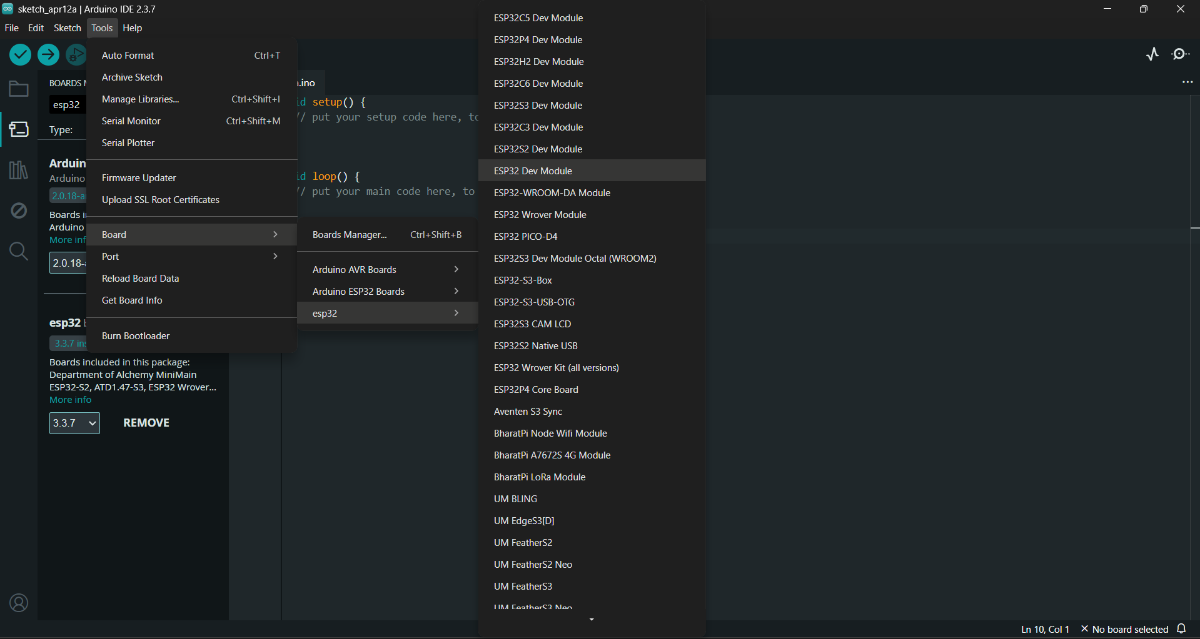Open Library Manager books icon
1200x639 pixels.
point(19,170)
